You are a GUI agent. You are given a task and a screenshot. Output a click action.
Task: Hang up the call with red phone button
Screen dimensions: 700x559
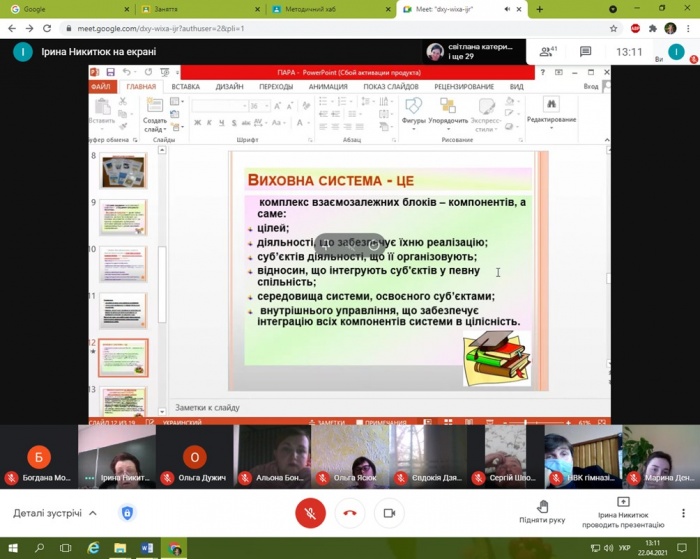(350, 513)
